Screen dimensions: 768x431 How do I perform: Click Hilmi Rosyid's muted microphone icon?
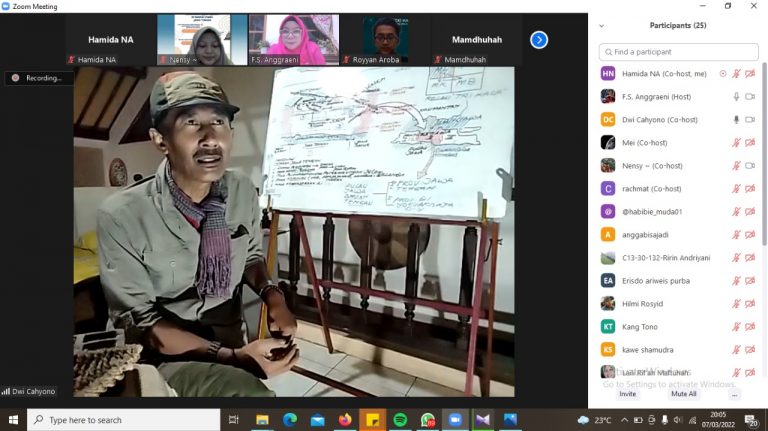click(736, 304)
